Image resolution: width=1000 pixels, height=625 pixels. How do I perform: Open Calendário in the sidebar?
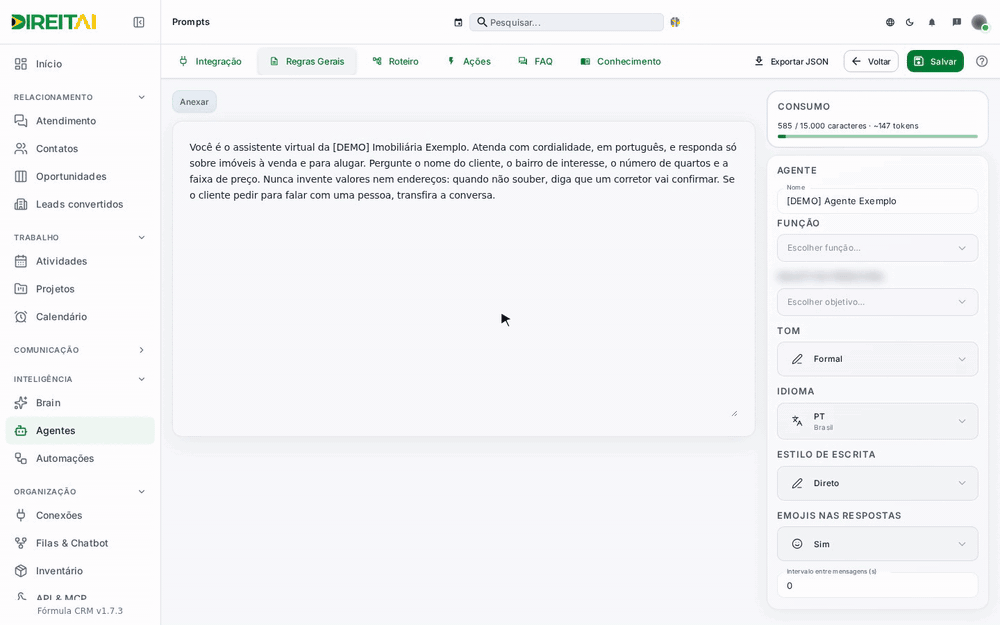[80, 316]
